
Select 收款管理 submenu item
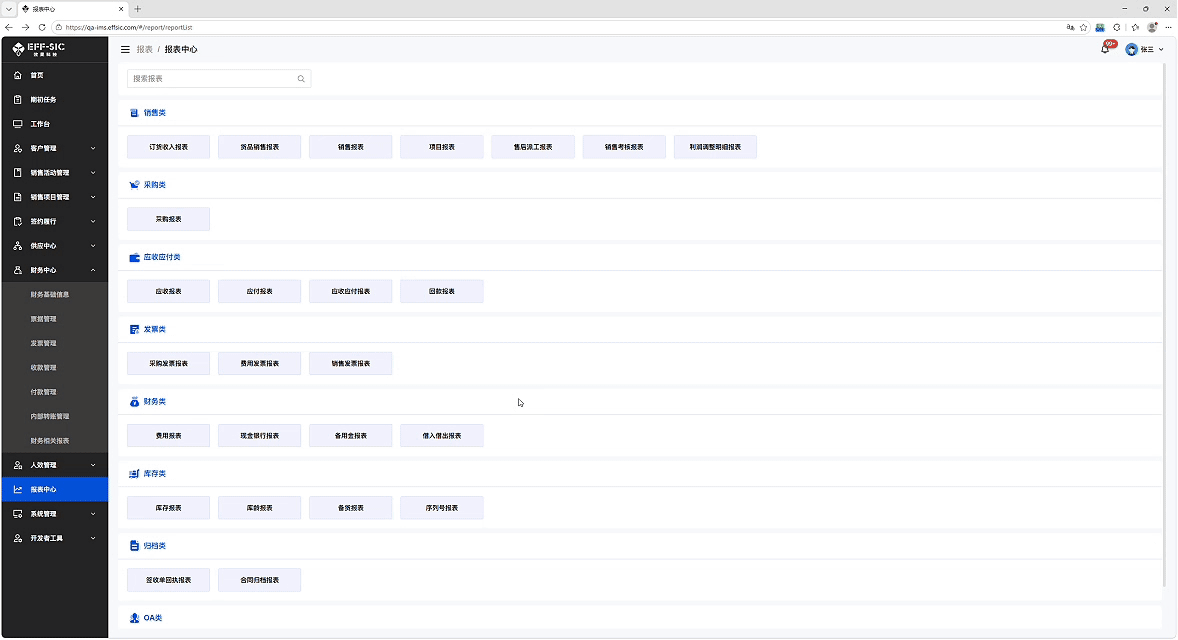click(x=44, y=368)
